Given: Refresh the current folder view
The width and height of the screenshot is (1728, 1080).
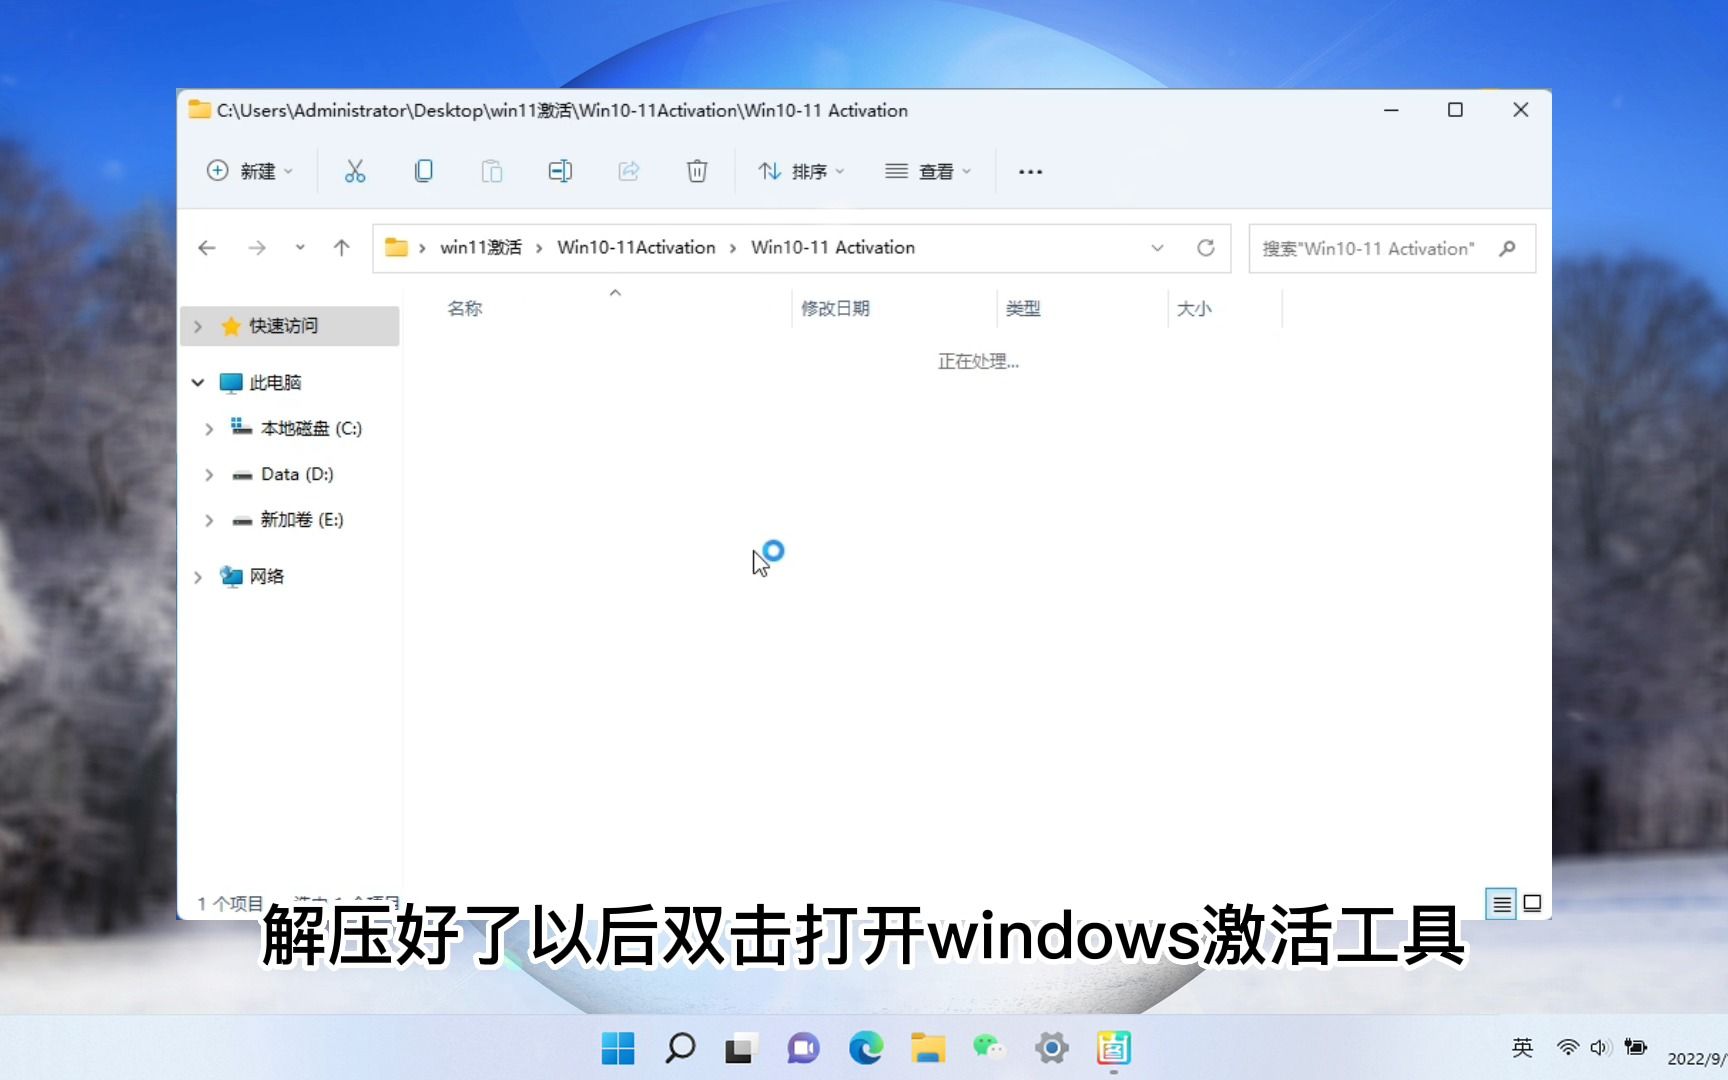Looking at the screenshot, I should coord(1206,248).
